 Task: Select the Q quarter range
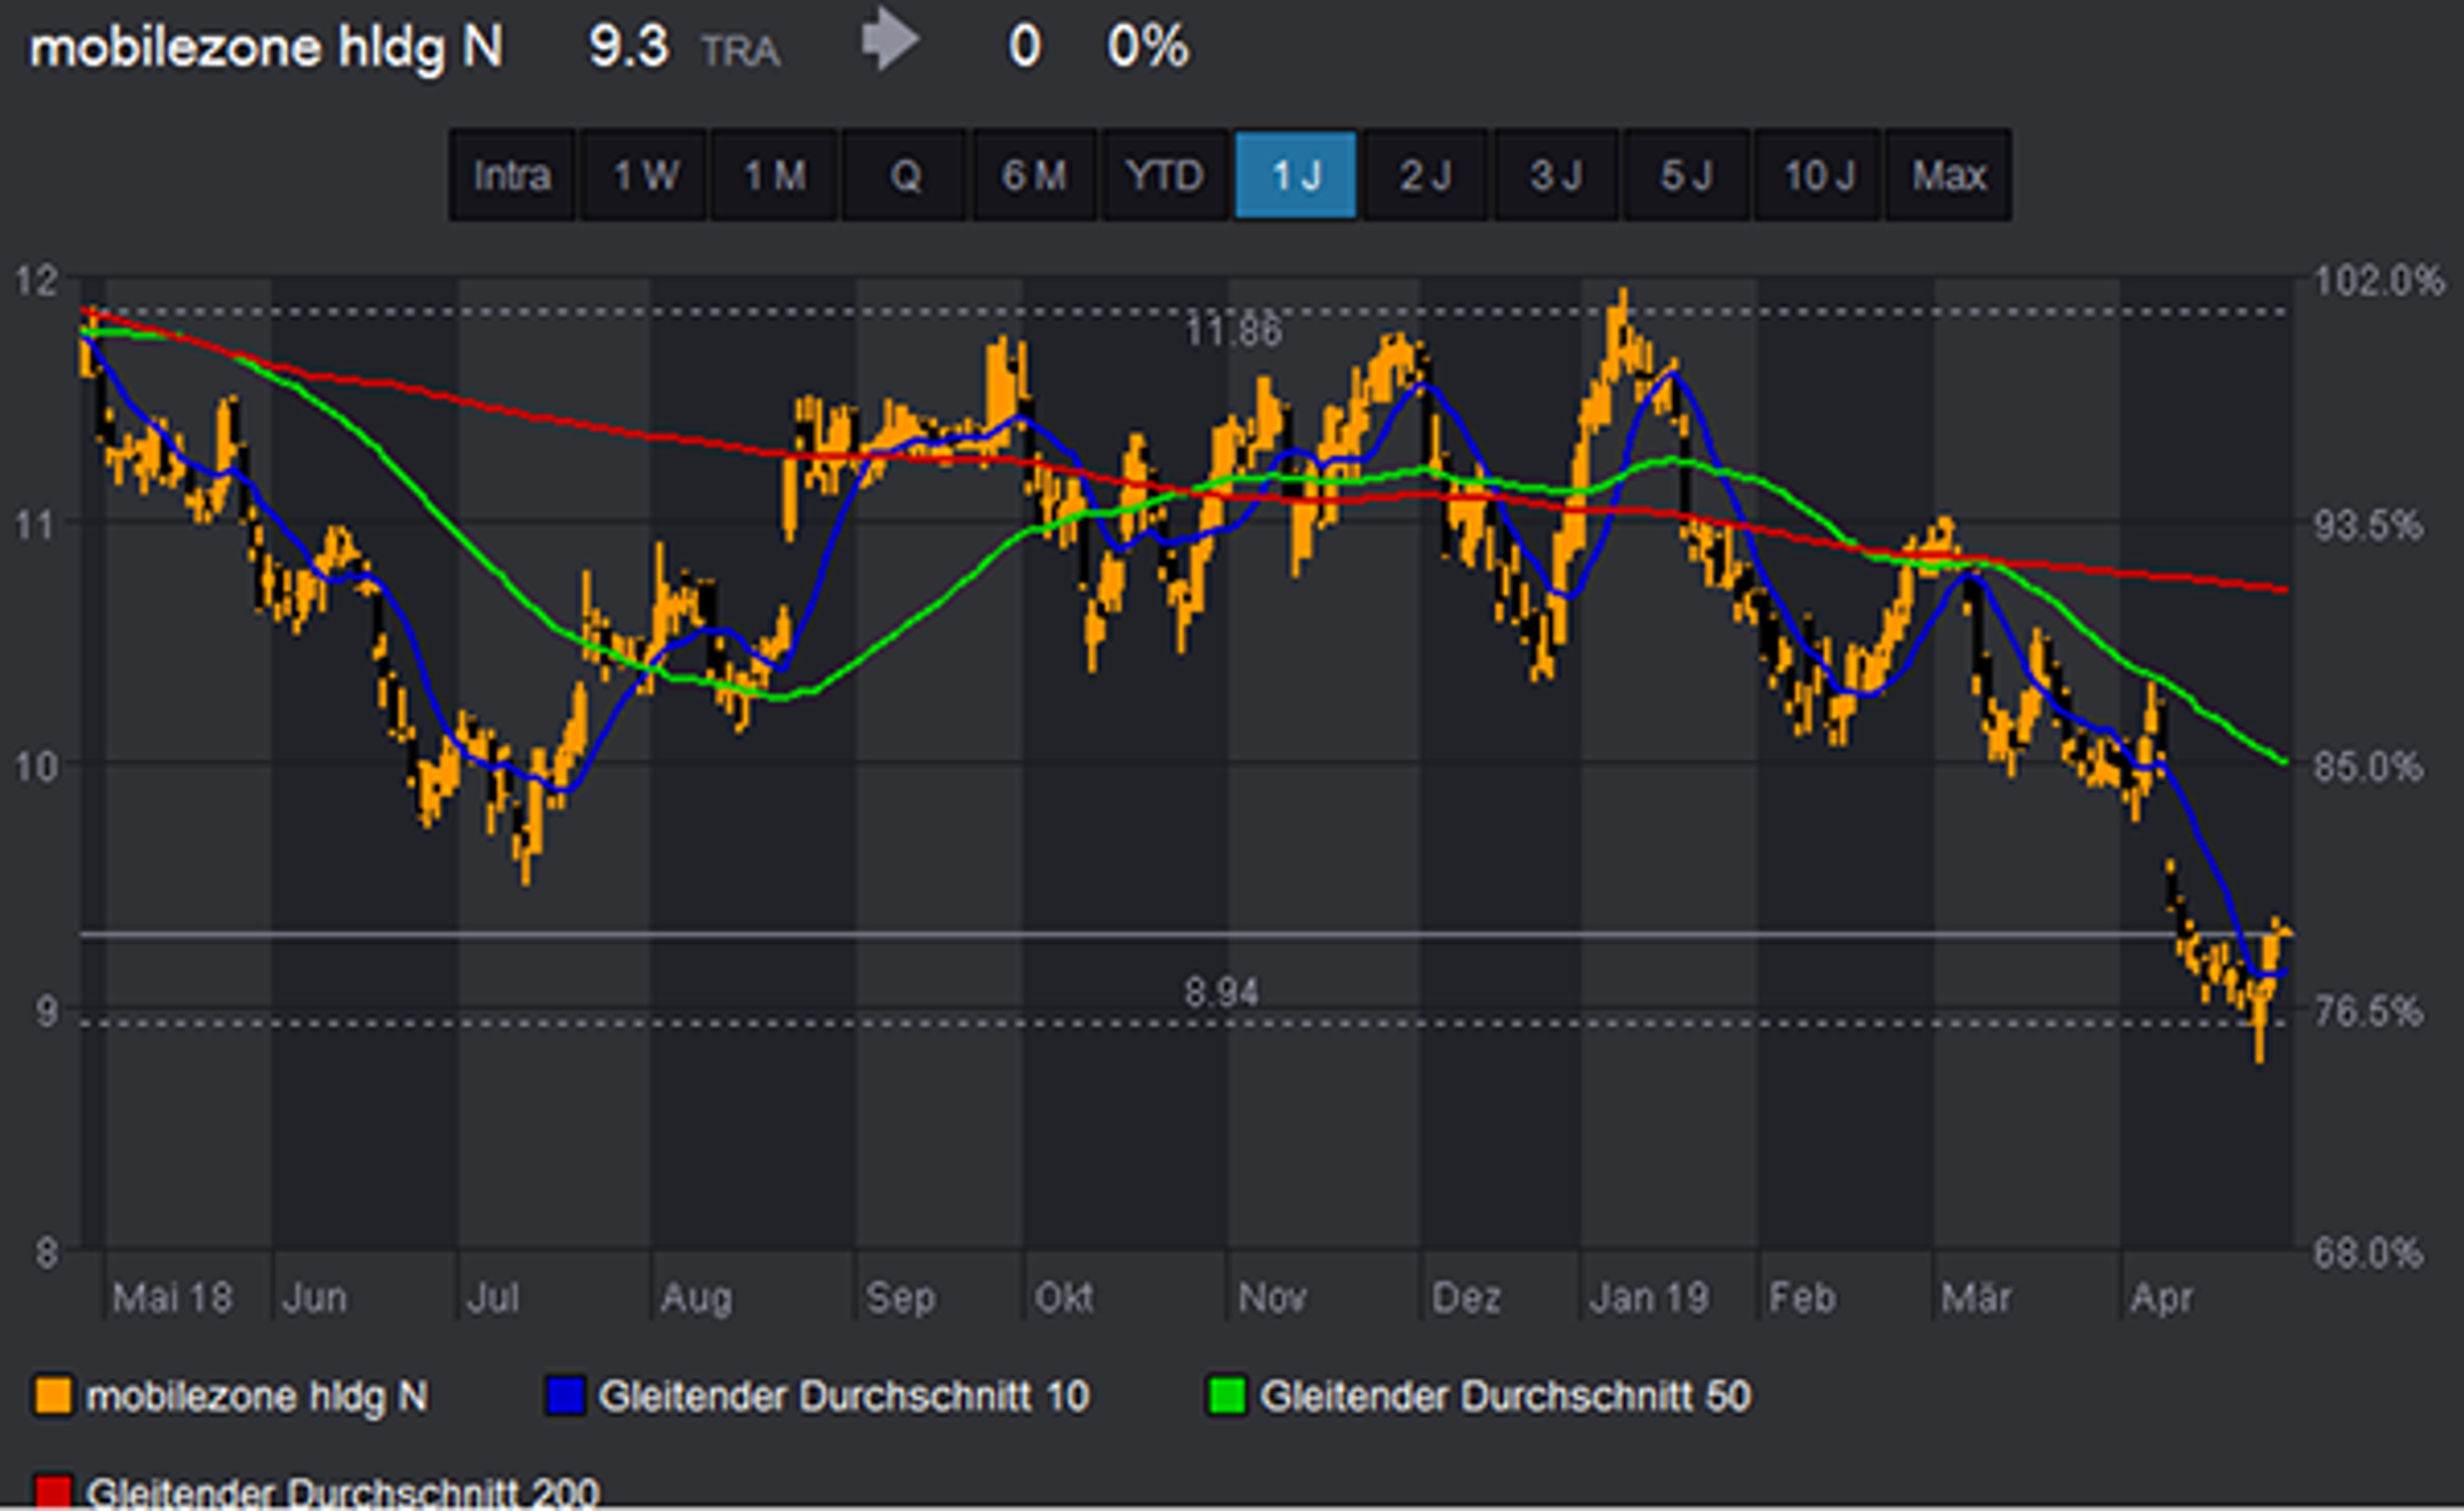tap(904, 176)
